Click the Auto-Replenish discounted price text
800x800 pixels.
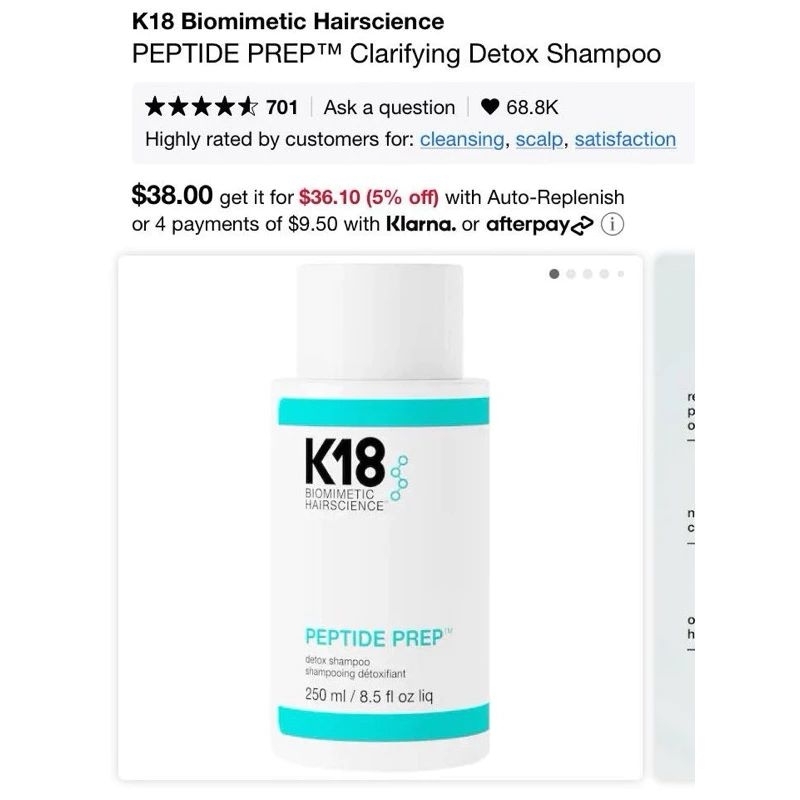coord(368,197)
